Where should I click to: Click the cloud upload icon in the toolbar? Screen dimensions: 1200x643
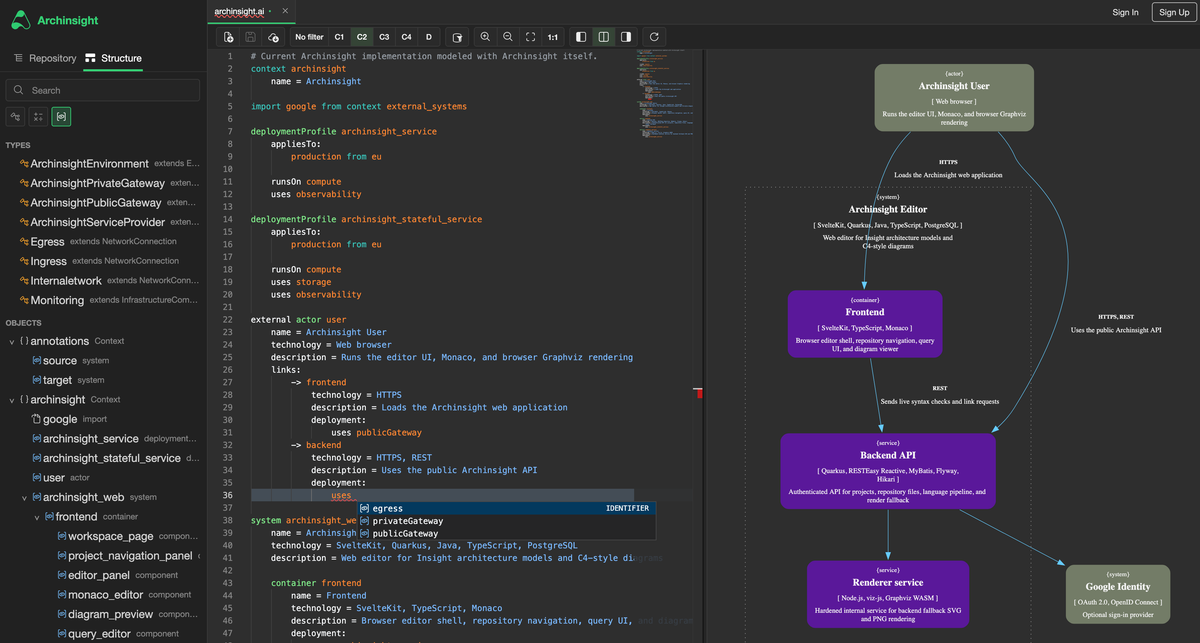point(273,37)
